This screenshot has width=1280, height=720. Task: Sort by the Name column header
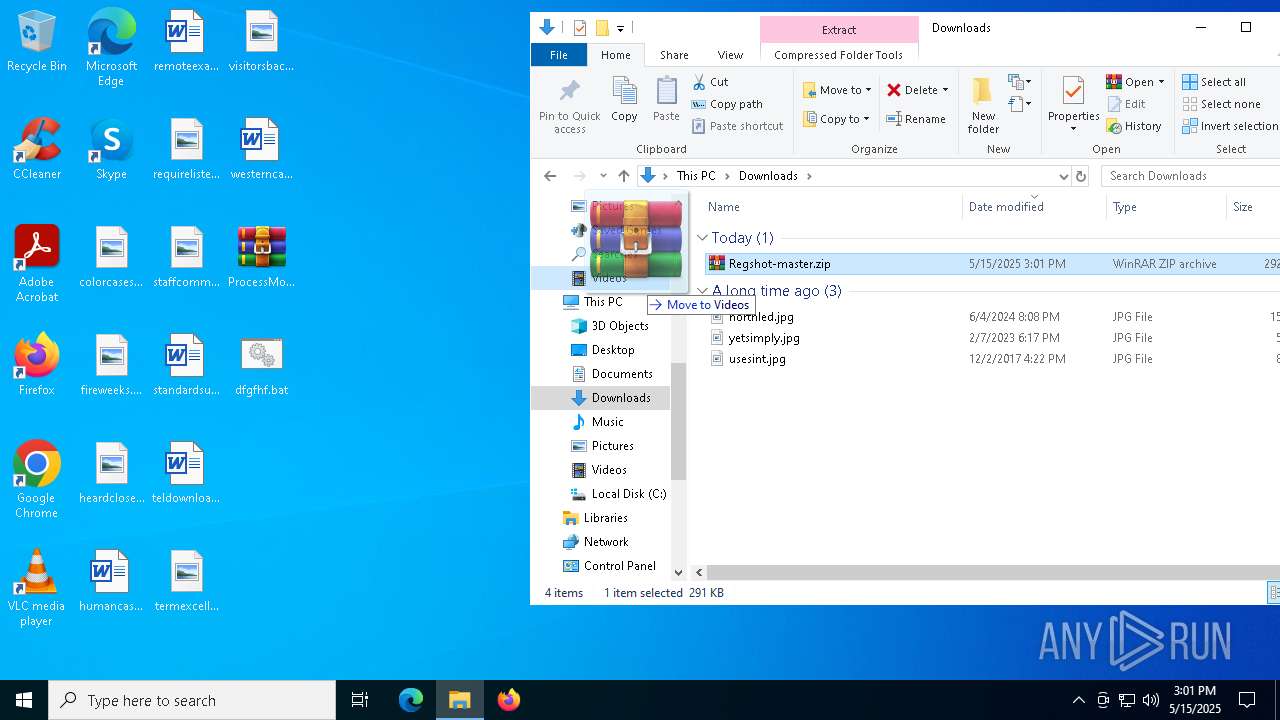[723, 207]
